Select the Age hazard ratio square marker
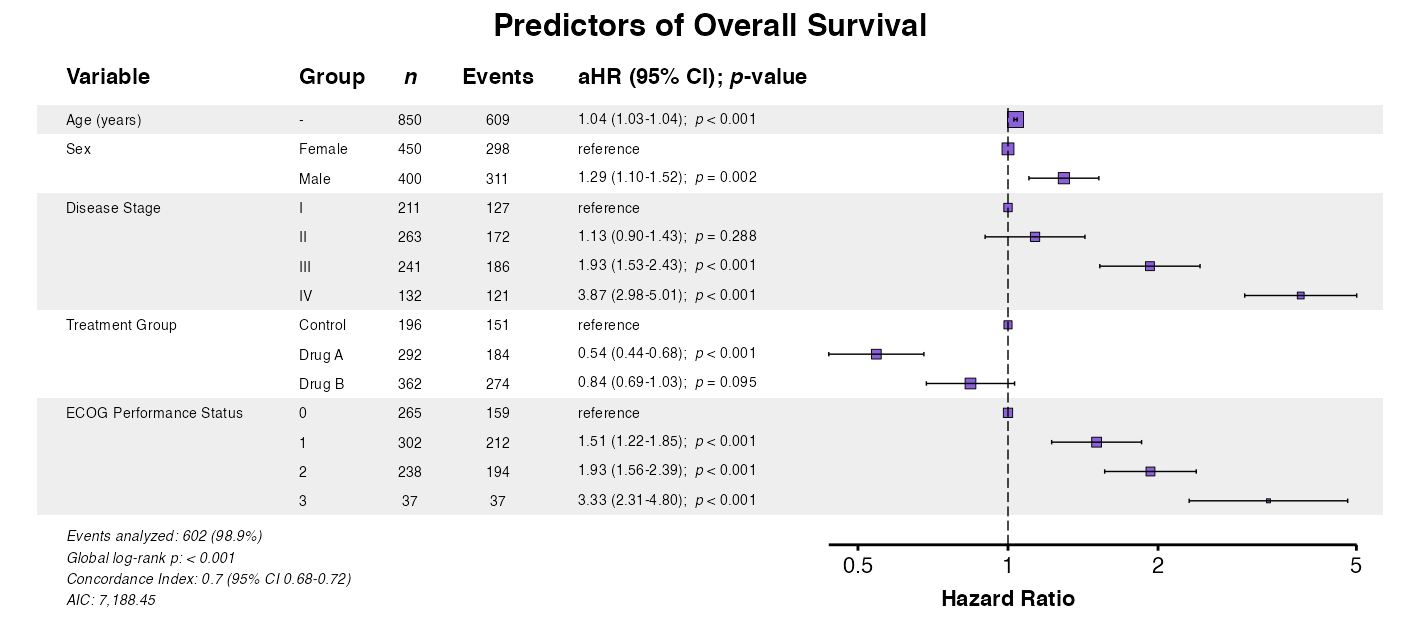 click(1016, 120)
